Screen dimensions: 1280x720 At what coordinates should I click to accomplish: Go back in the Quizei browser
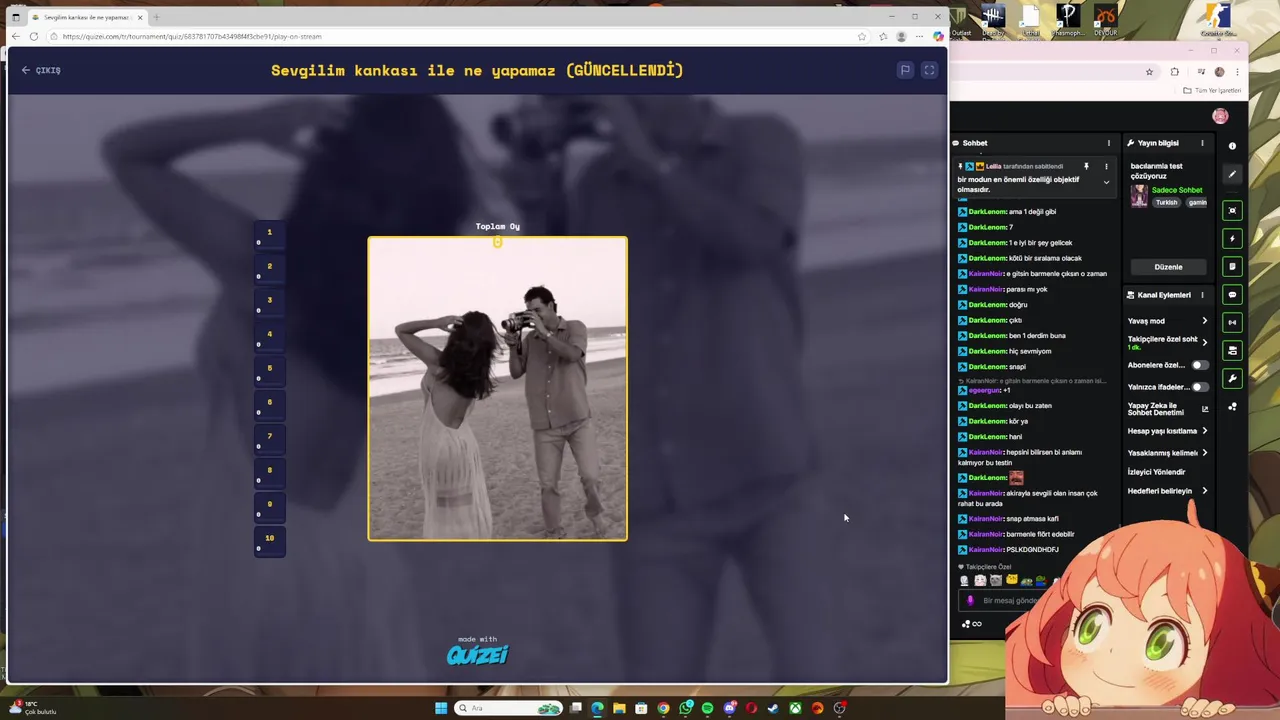coord(15,36)
